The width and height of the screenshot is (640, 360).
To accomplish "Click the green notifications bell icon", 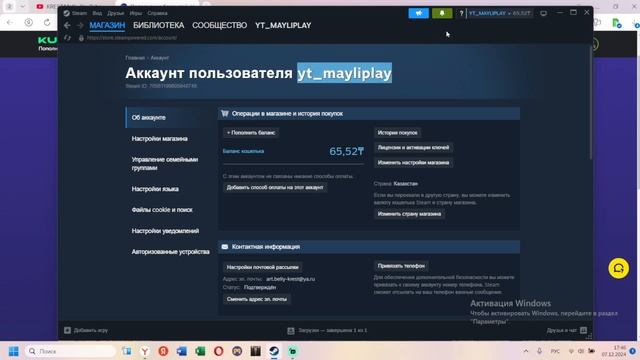I will pos(442,13).
